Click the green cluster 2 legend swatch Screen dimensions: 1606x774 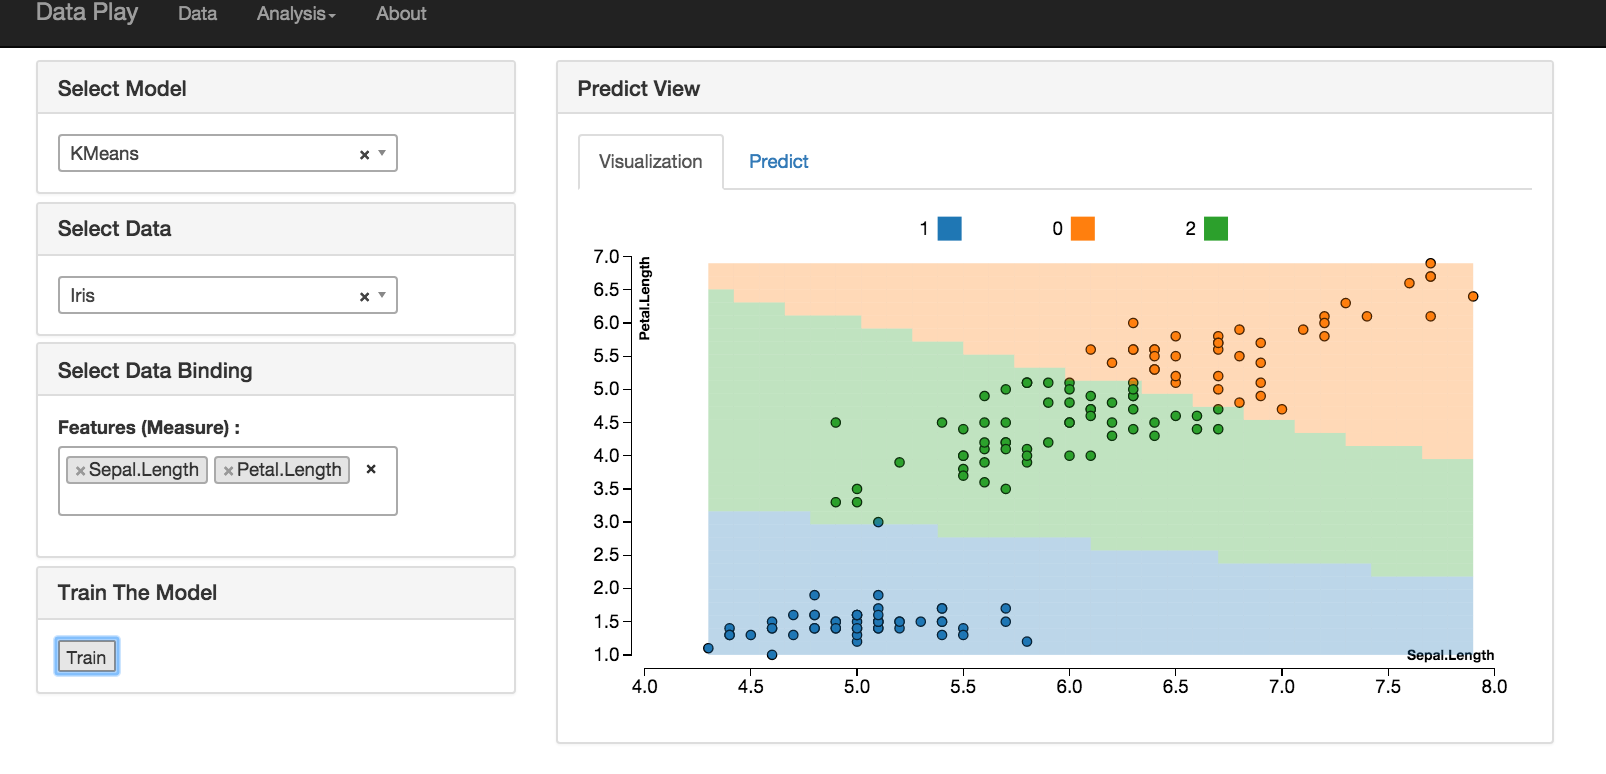coord(1216,229)
